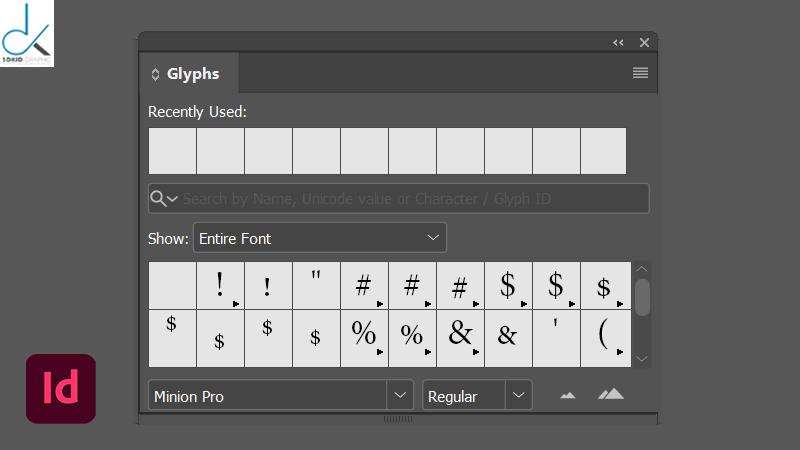Open the Show Entire Font dropdown
The width and height of the screenshot is (800, 450).
pyautogui.click(x=319, y=238)
